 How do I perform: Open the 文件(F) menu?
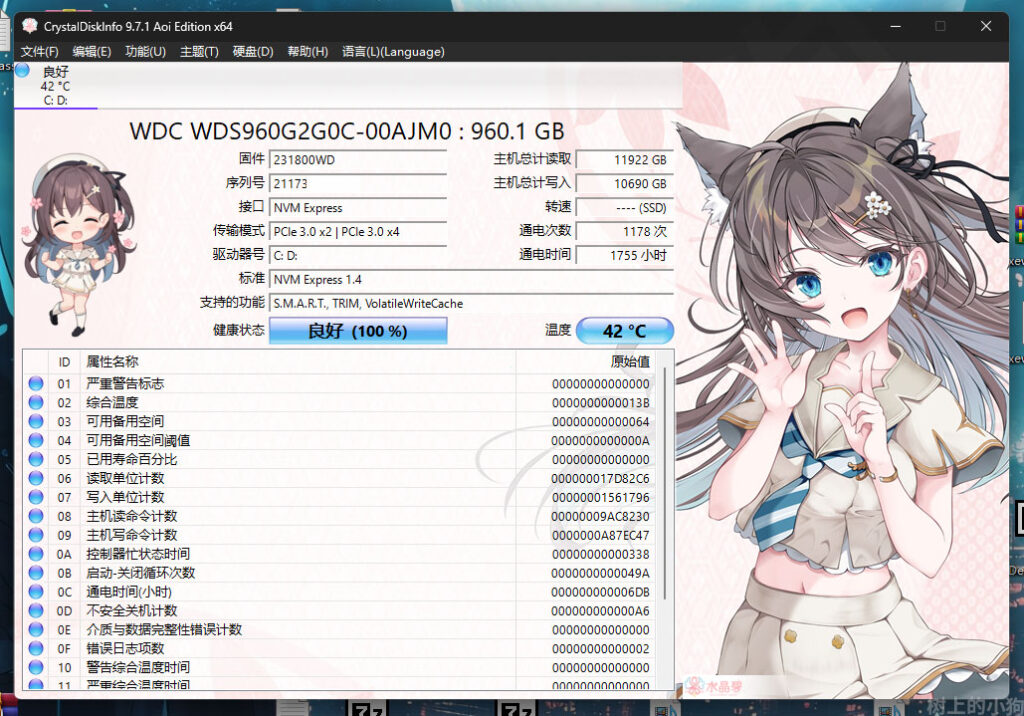click(x=39, y=52)
